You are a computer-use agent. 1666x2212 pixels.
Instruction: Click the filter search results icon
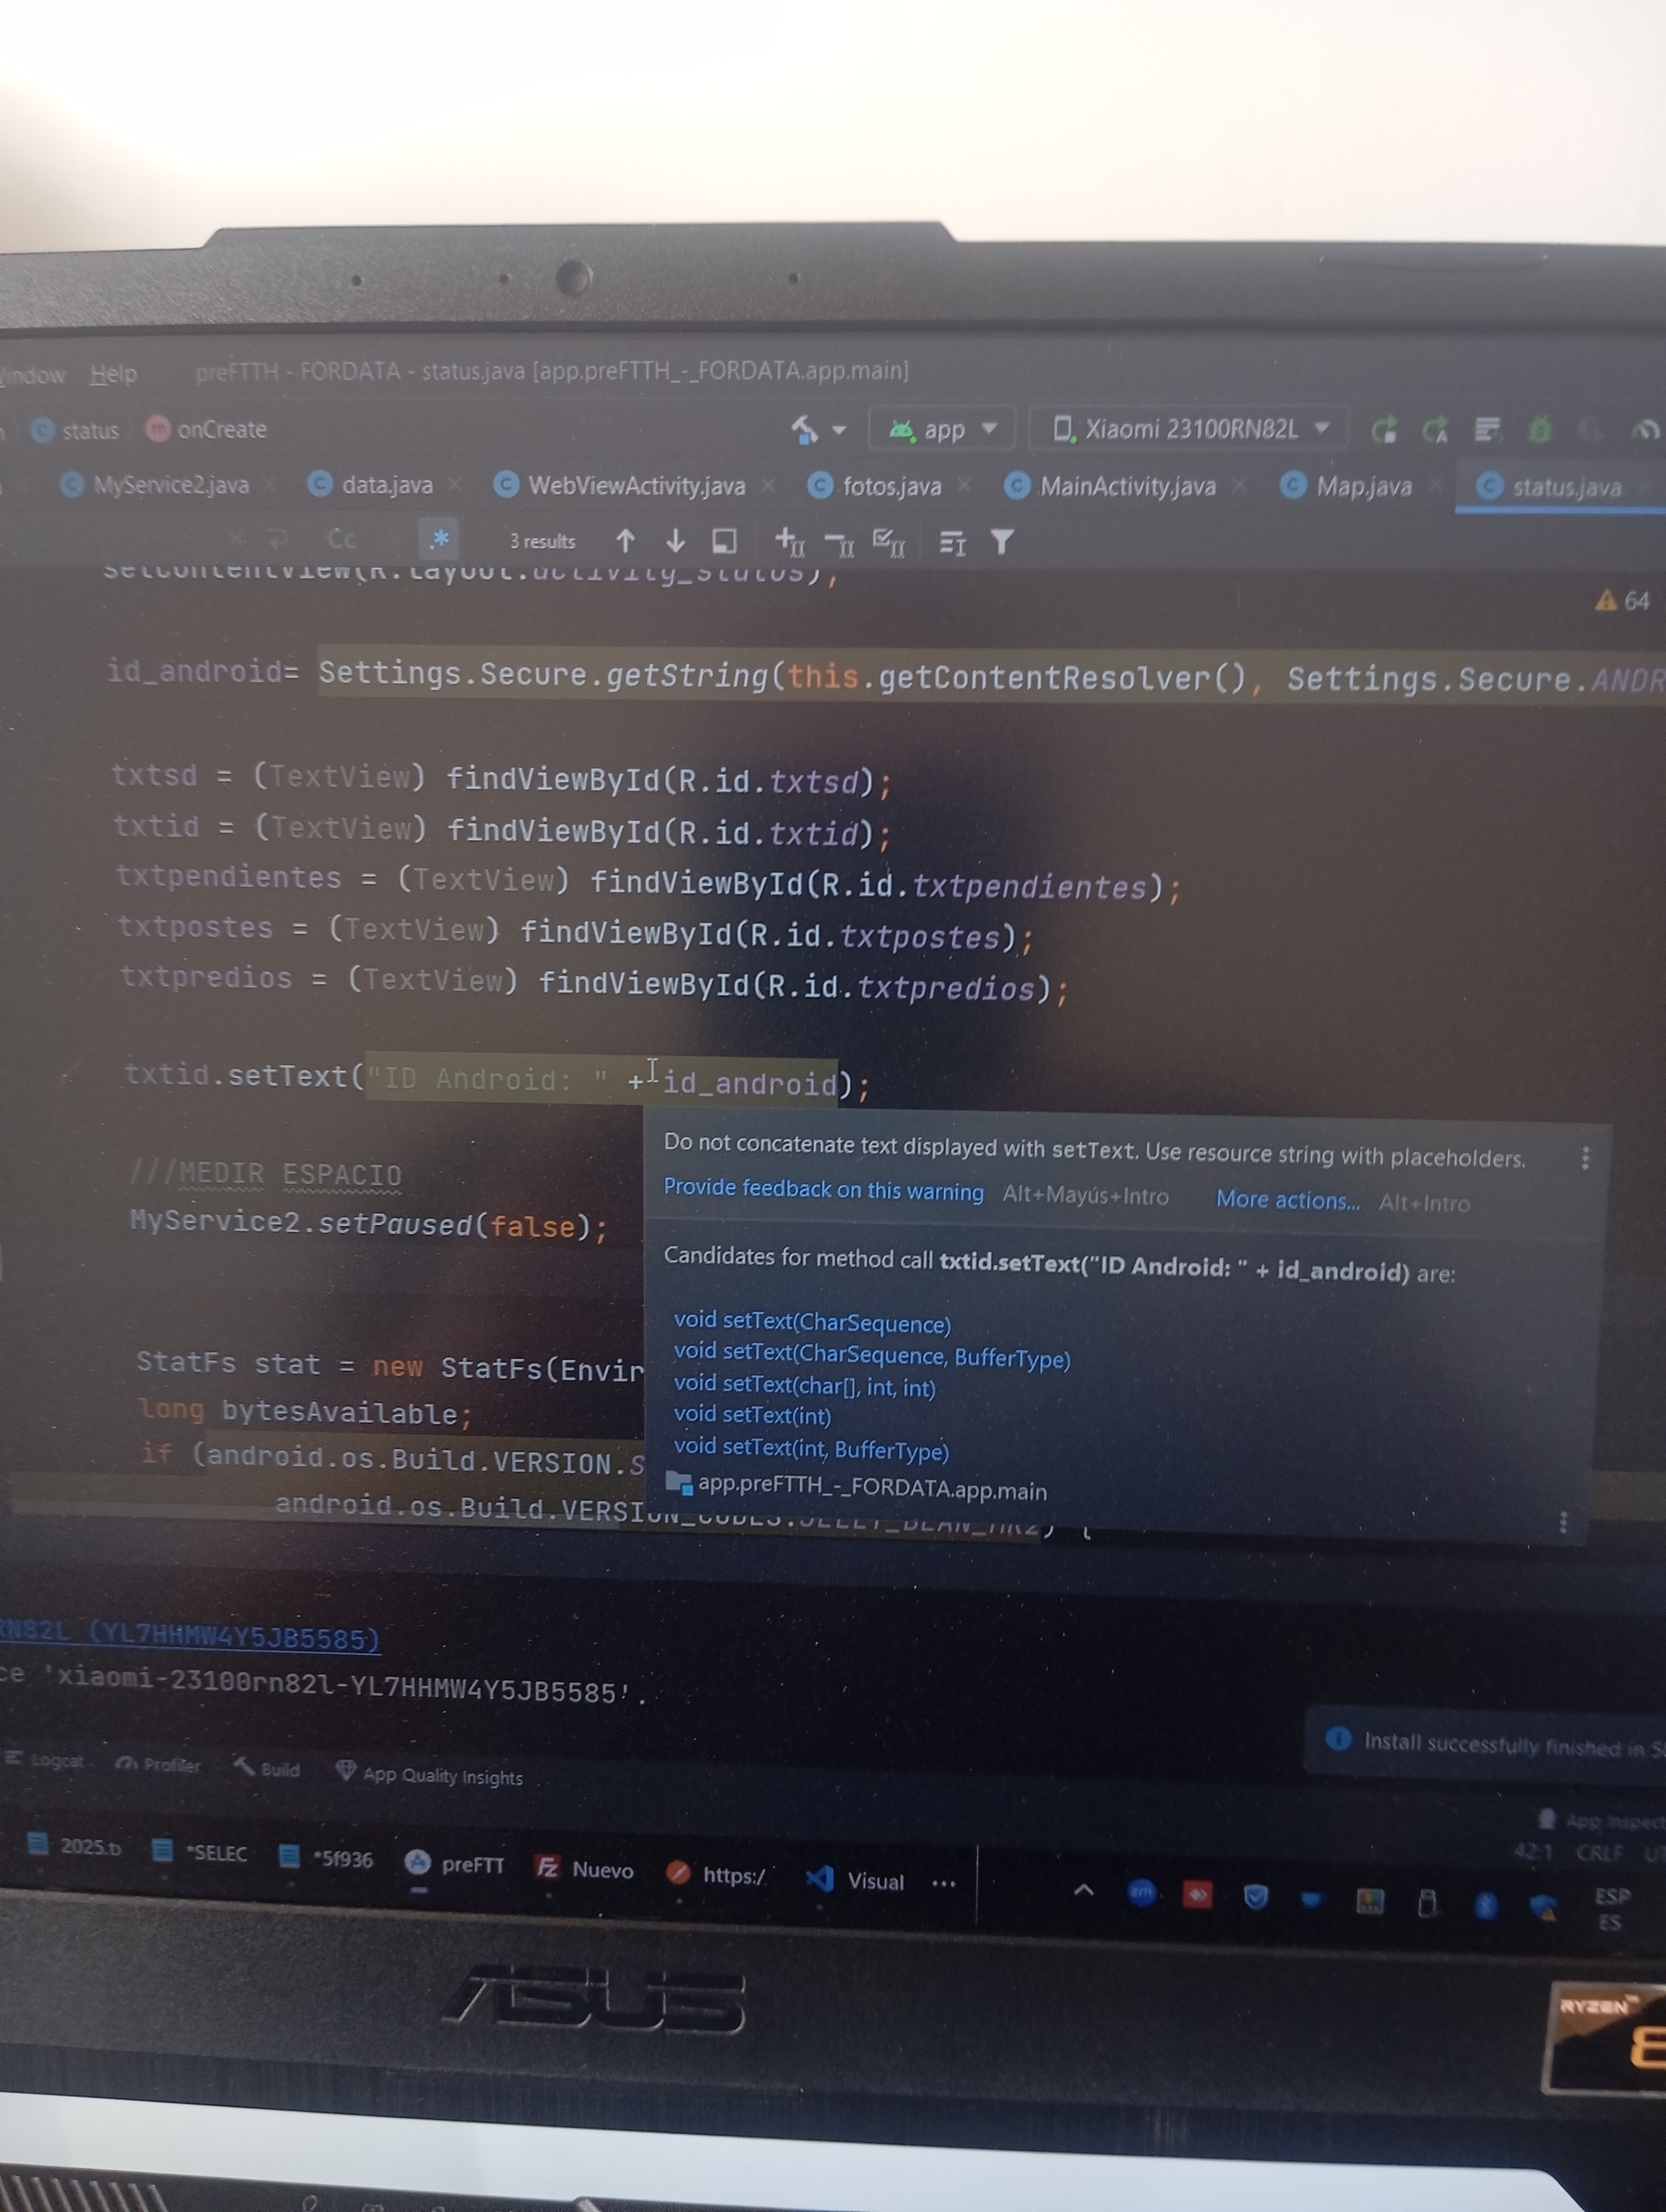(x=1001, y=542)
